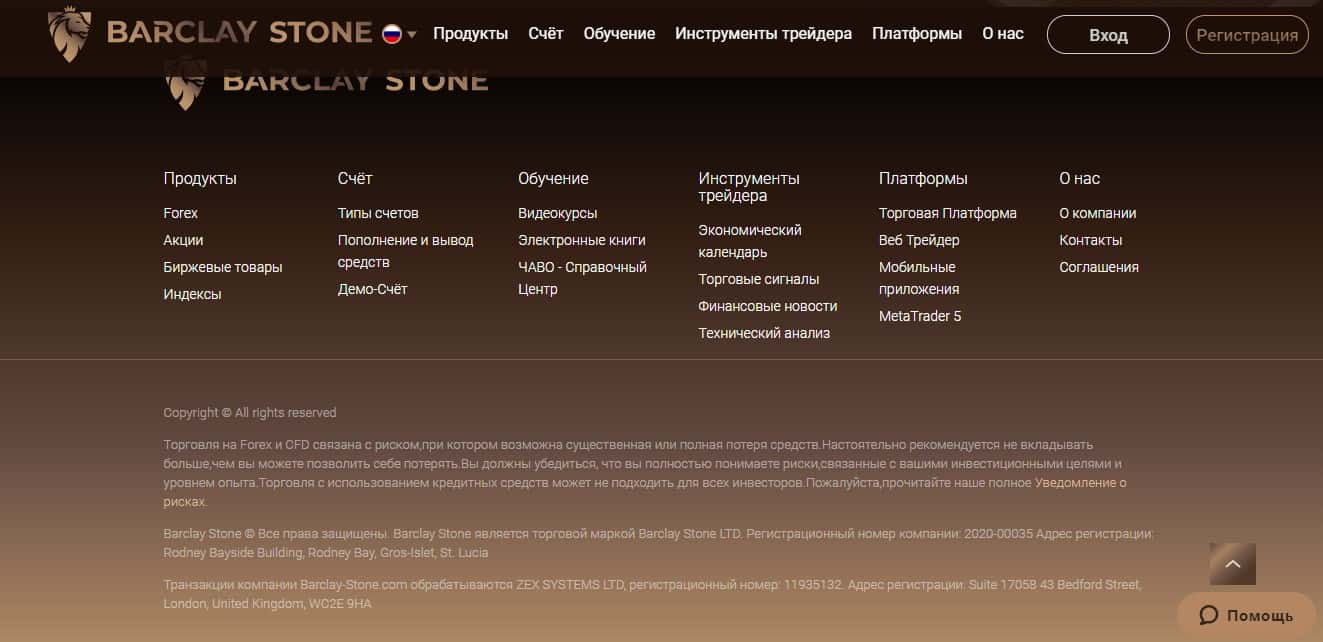Open the Экономический календарь link
This screenshot has width=1323, height=642.
(750, 241)
